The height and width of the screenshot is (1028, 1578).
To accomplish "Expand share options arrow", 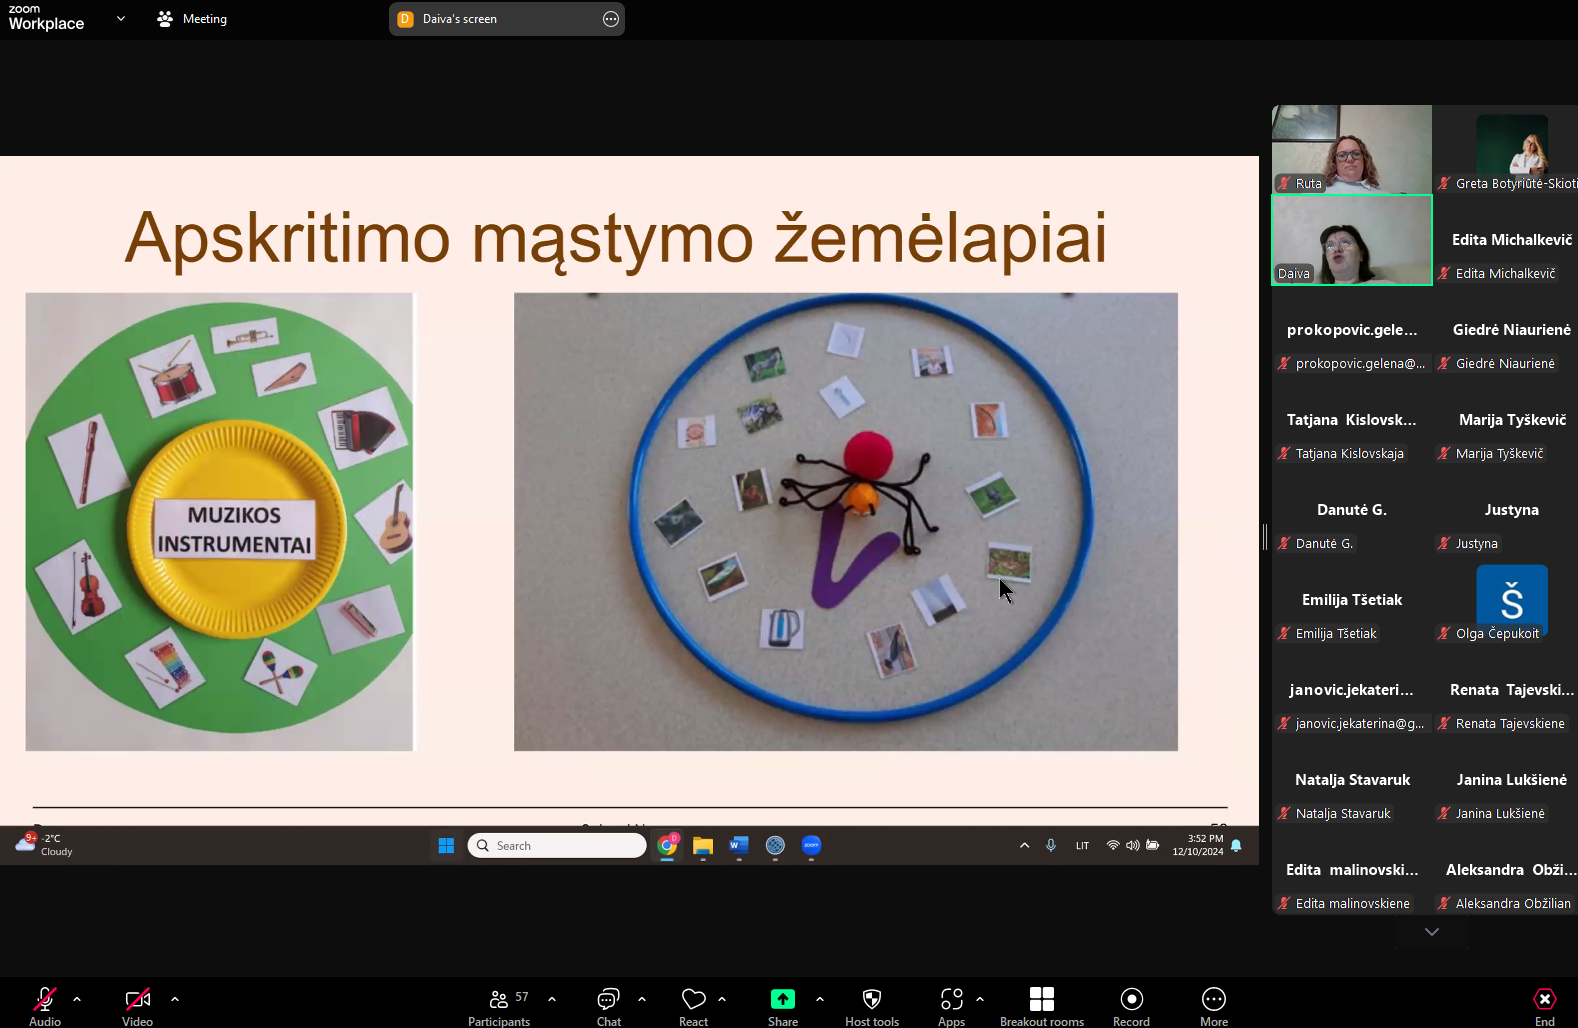I will coord(820,999).
